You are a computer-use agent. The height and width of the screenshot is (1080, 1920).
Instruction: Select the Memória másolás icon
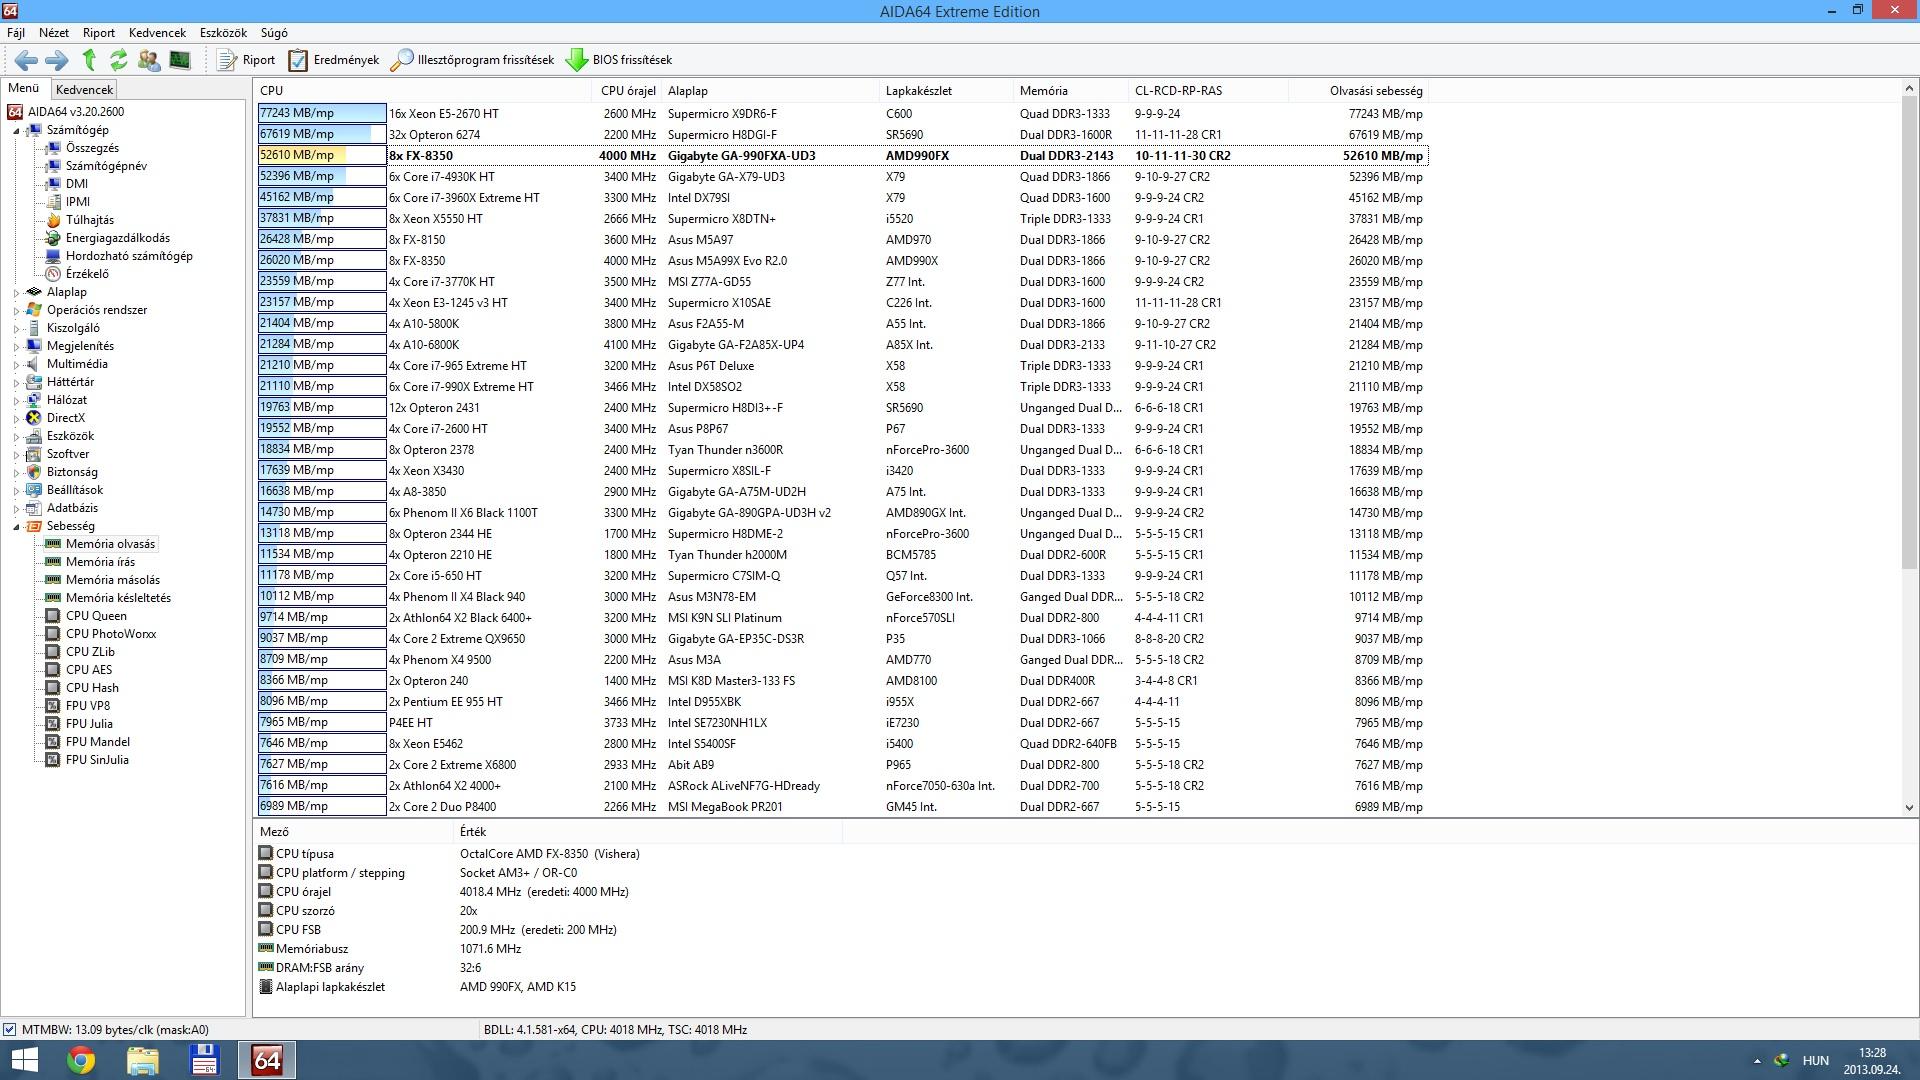53,580
